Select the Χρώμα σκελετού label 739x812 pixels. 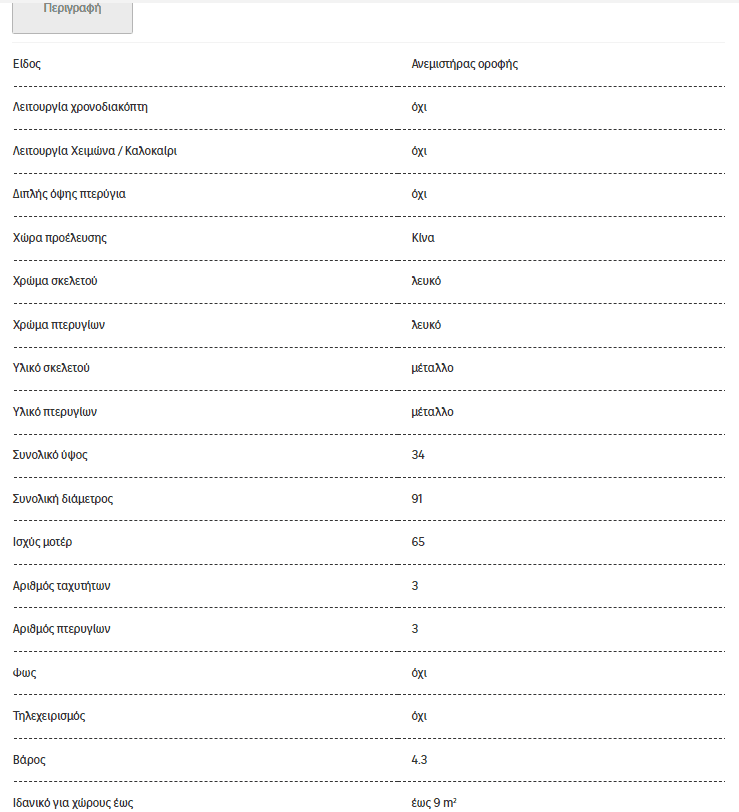(x=55, y=281)
